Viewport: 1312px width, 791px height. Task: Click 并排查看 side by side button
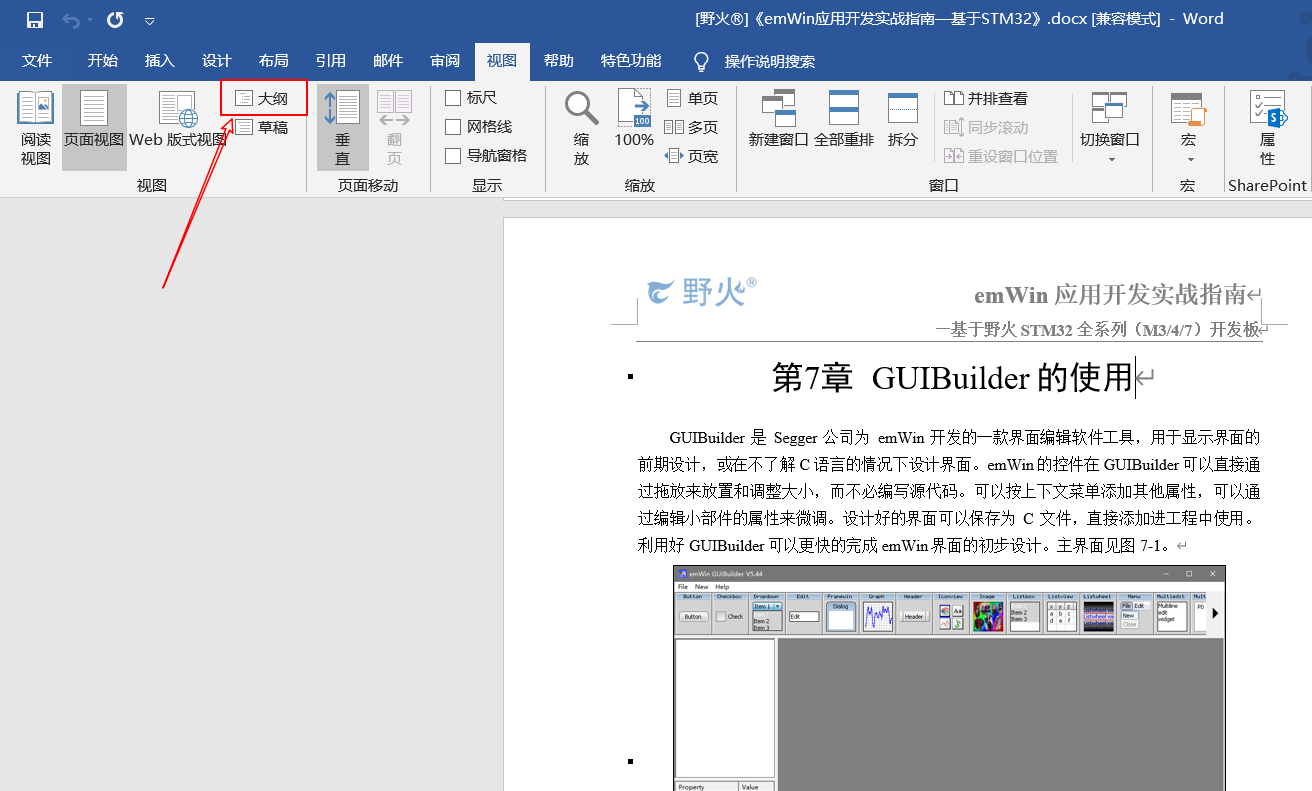(987, 98)
